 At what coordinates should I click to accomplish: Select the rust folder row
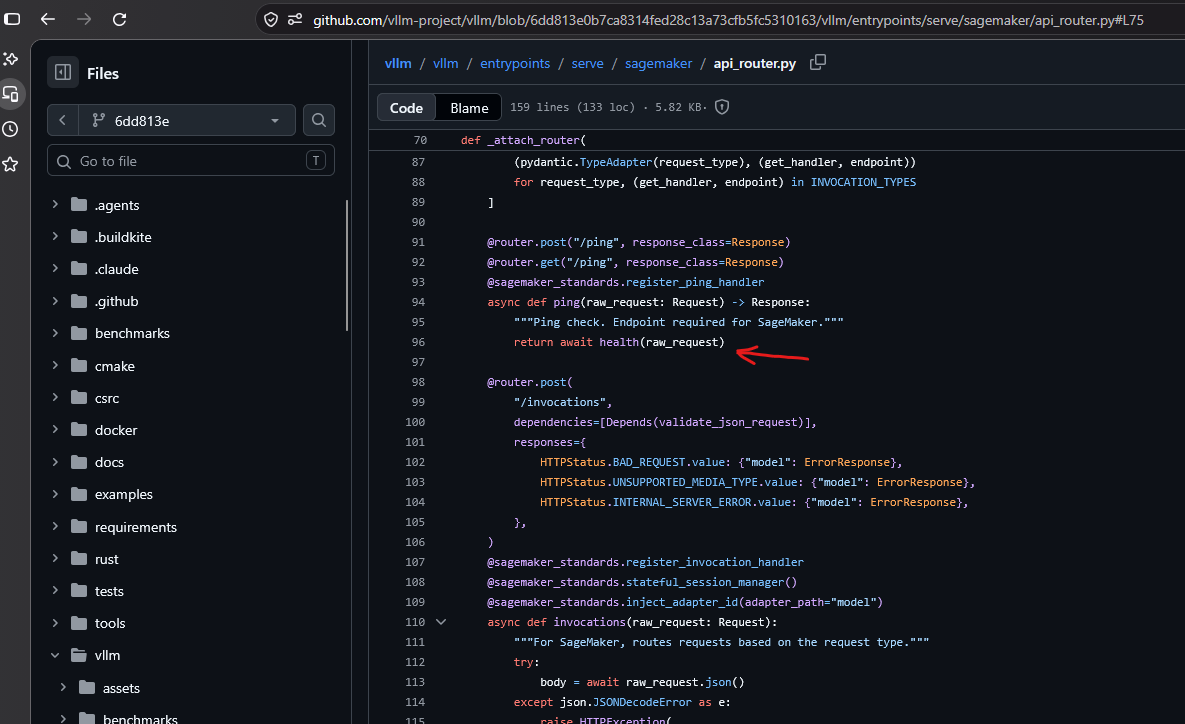[191, 559]
